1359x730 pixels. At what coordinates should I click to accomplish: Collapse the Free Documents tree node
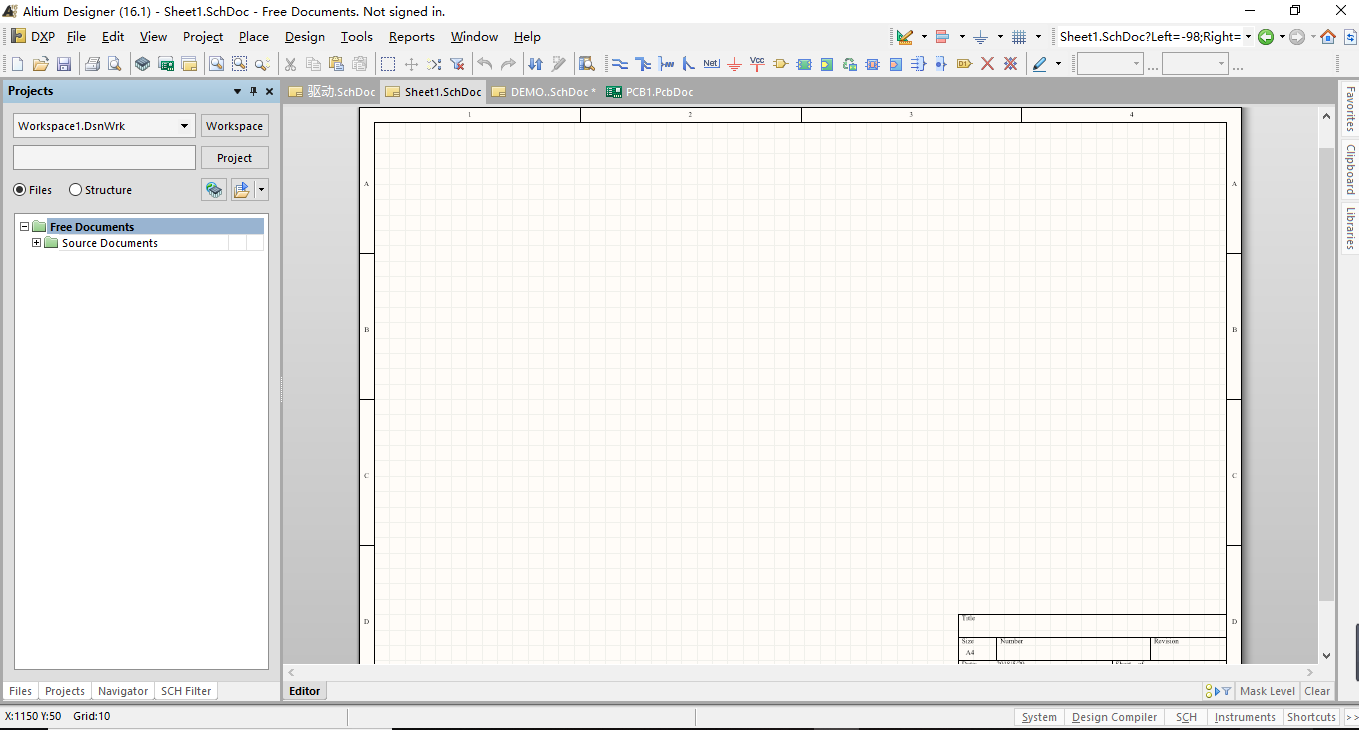[x=25, y=227]
